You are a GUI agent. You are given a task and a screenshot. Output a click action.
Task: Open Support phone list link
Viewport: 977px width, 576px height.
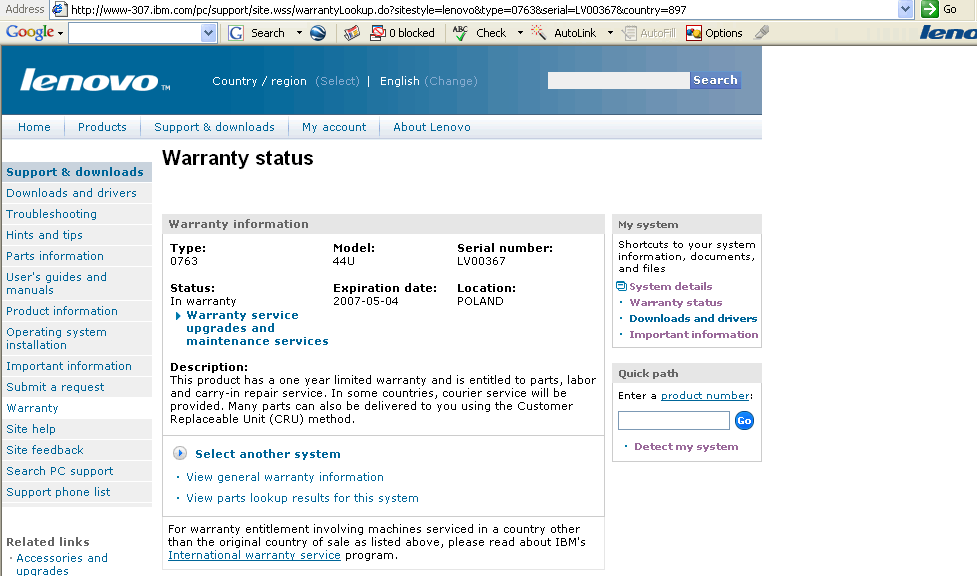(58, 492)
